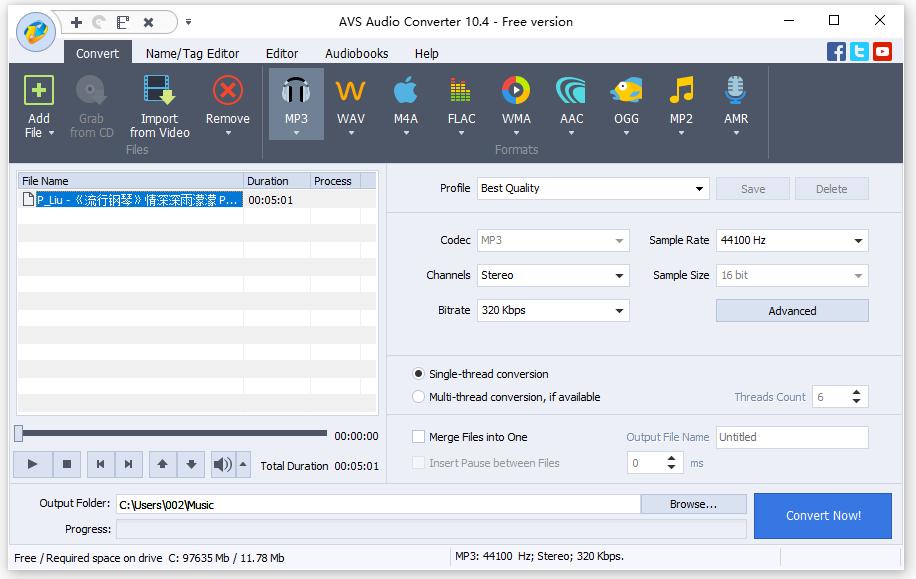The height and width of the screenshot is (579, 916).
Task: Expand the Profile Best Quality dropdown
Action: click(699, 189)
